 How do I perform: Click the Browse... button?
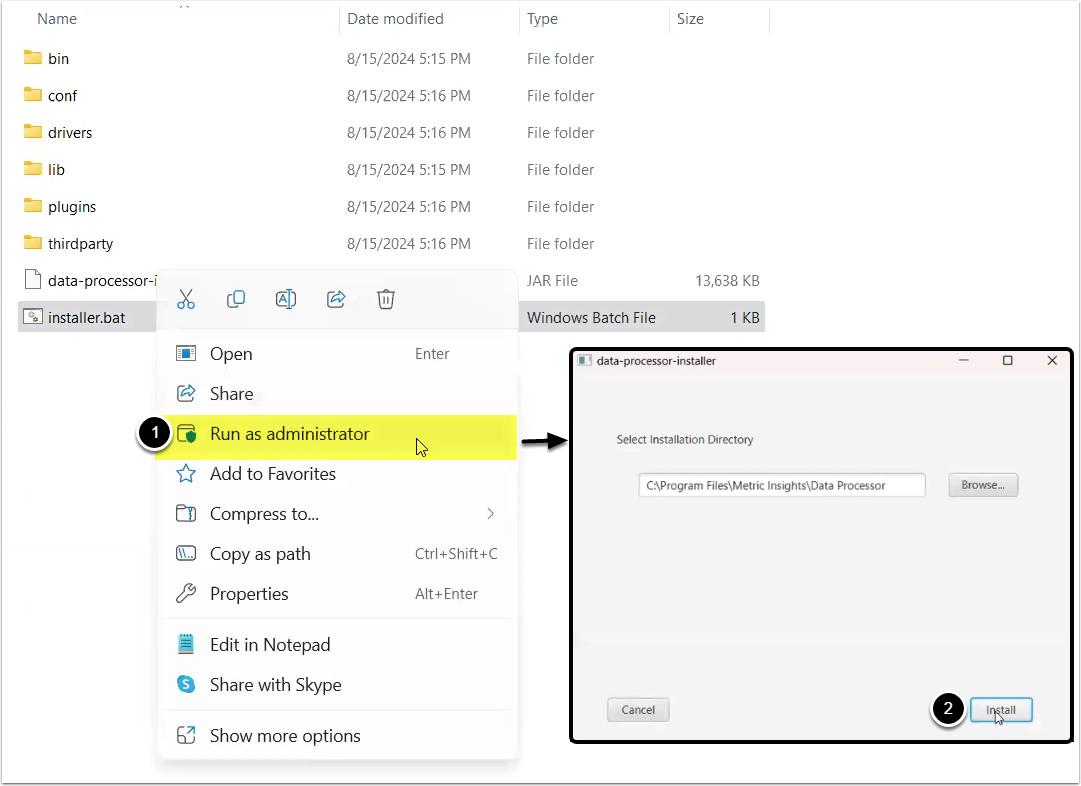982,485
